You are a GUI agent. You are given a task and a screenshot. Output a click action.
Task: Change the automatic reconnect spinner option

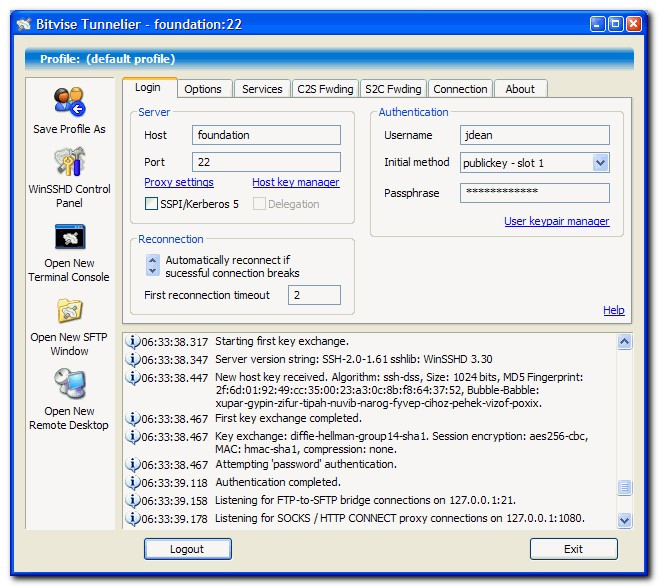(x=153, y=265)
